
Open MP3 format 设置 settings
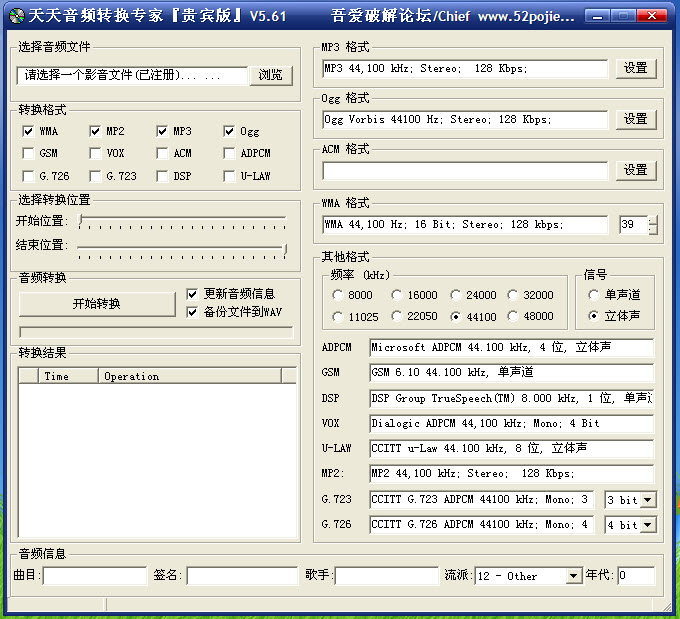(x=636, y=68)
